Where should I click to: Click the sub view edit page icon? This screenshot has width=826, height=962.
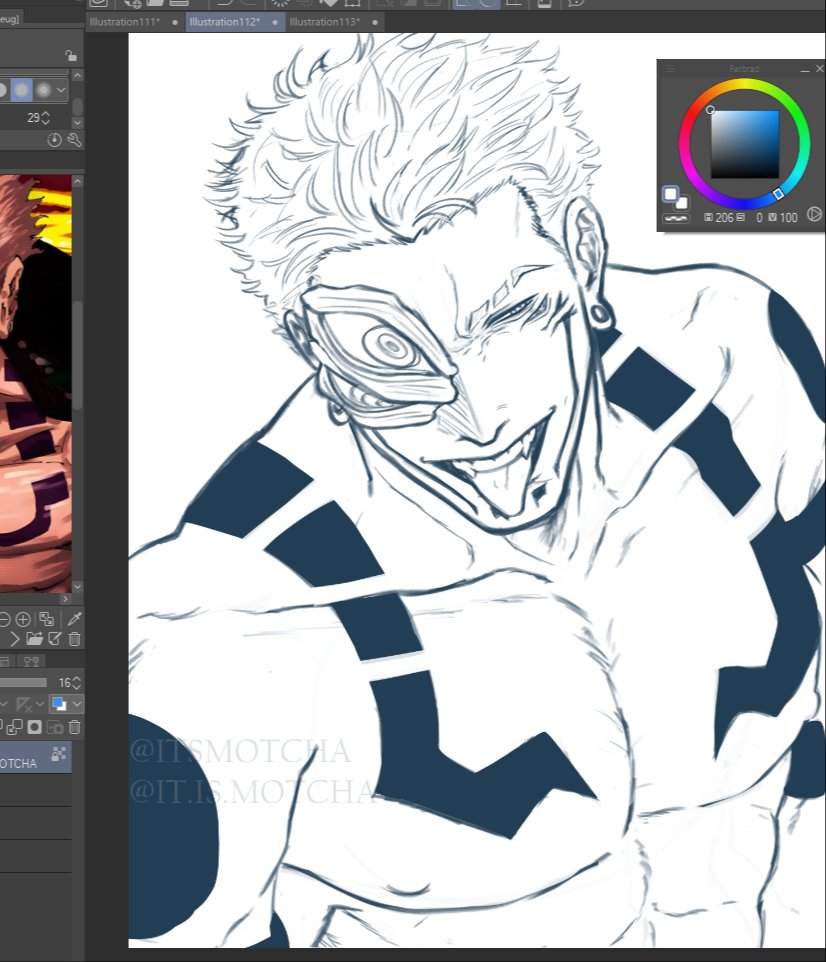click(x=55, y=639)
